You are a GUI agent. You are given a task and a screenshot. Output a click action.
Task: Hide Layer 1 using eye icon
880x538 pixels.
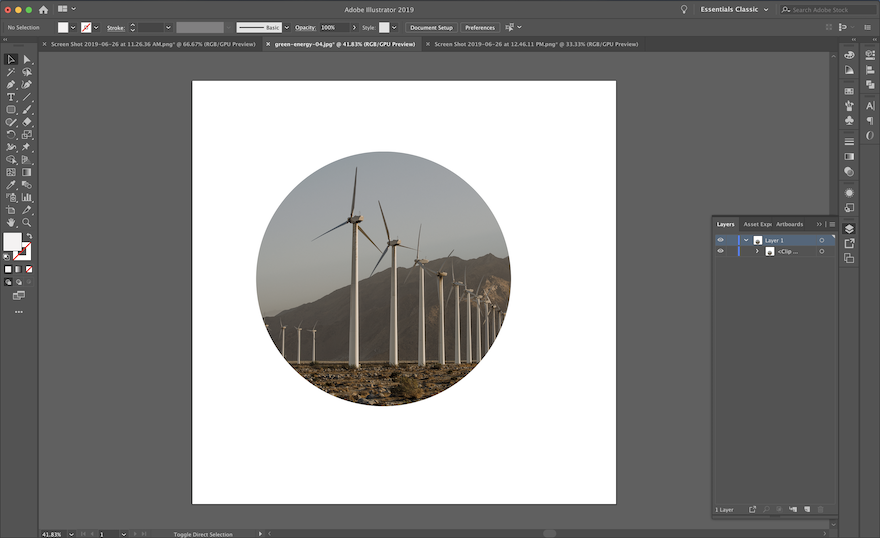click(x=720, y=240)
